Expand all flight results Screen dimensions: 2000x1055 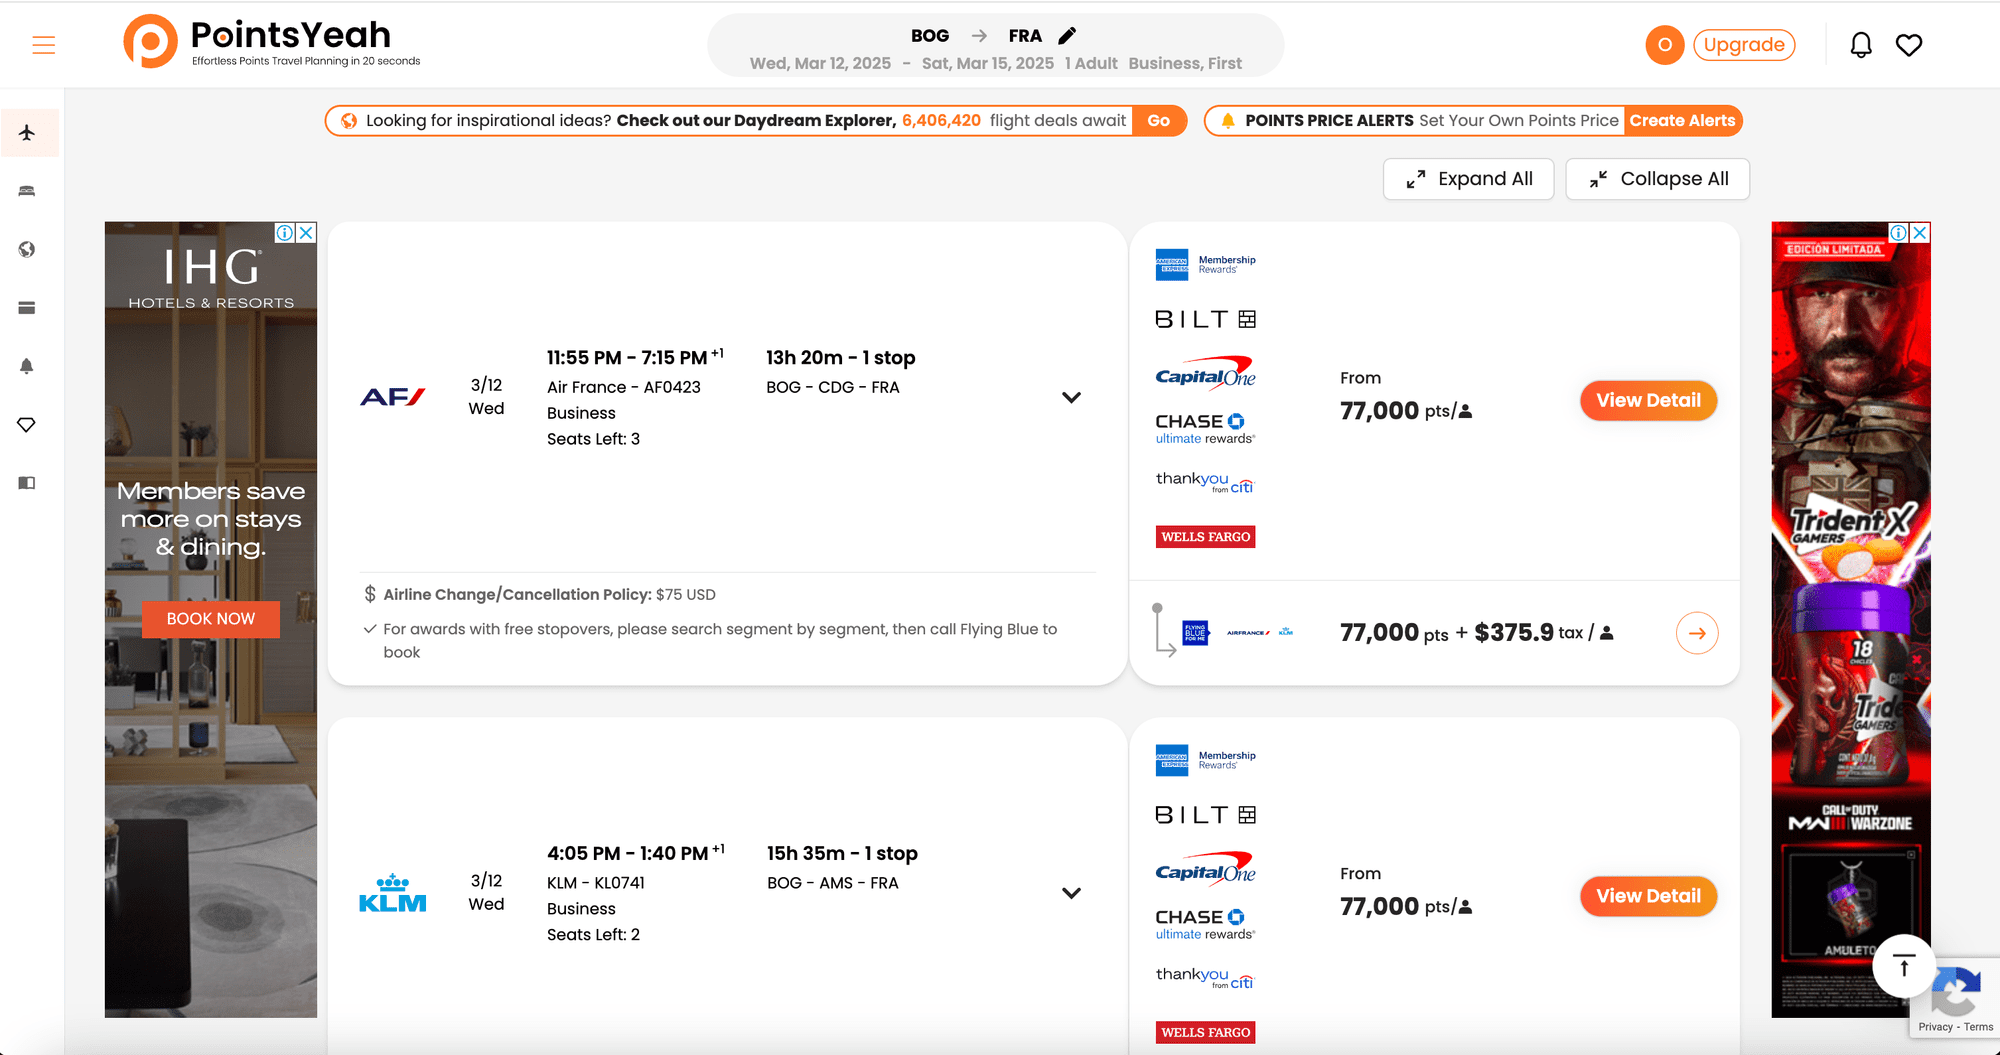(1468, 179)
